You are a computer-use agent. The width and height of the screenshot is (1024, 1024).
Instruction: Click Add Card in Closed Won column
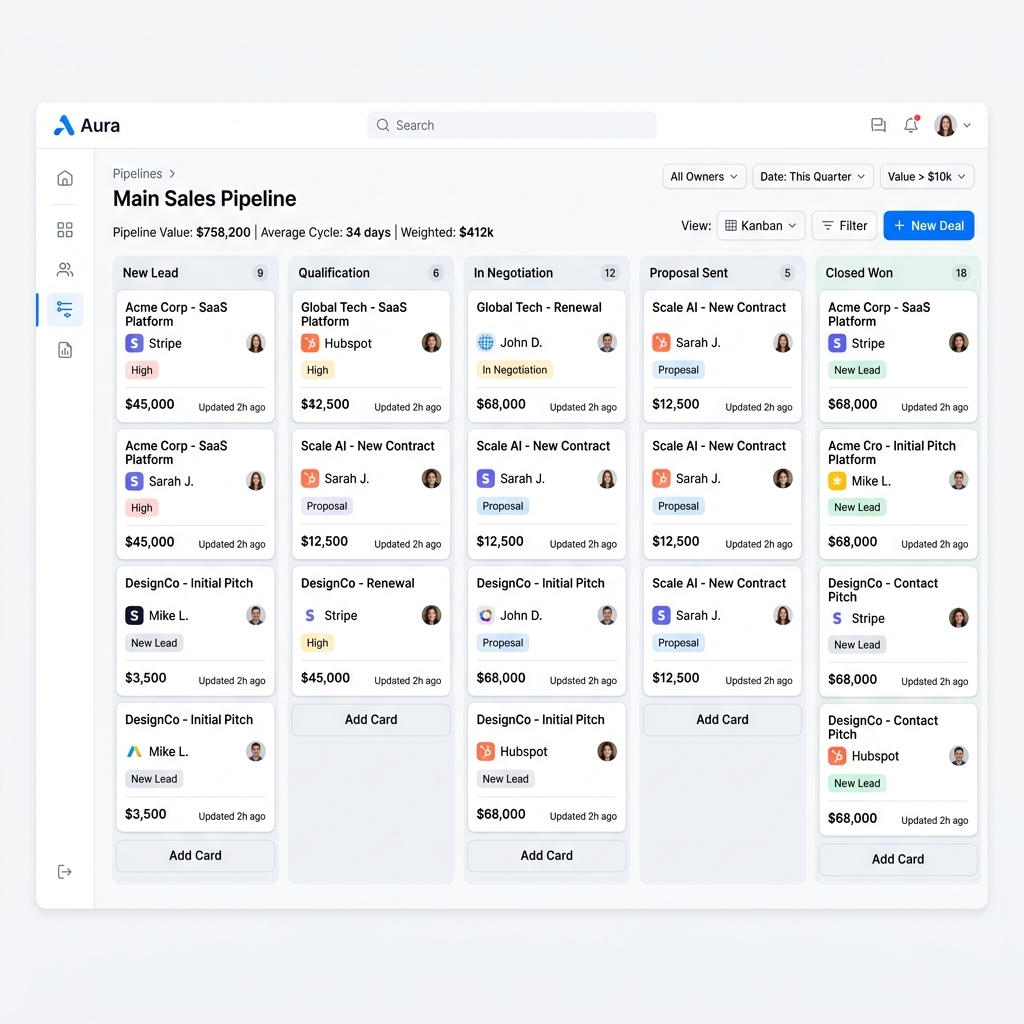point(898,859)
